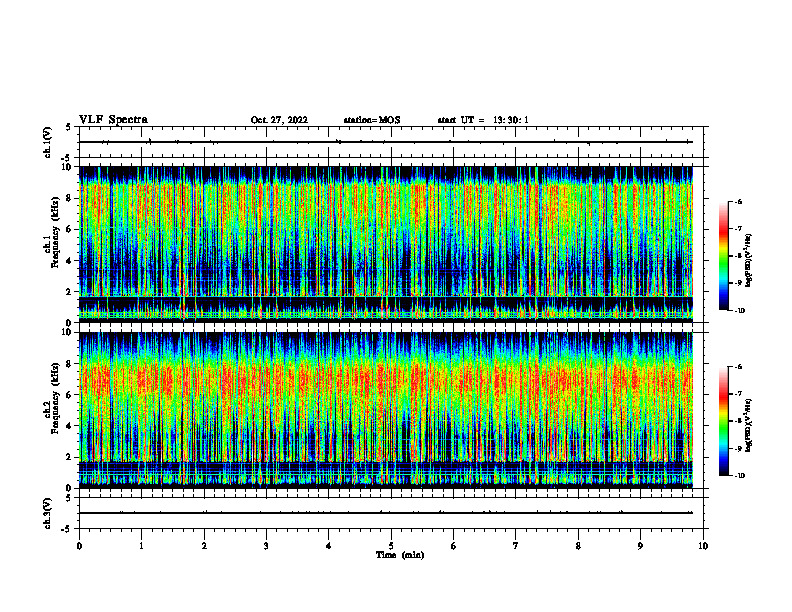The image size is (792, 612).
Task: Click time axis tick label "5"
Action: coord(391,546)
